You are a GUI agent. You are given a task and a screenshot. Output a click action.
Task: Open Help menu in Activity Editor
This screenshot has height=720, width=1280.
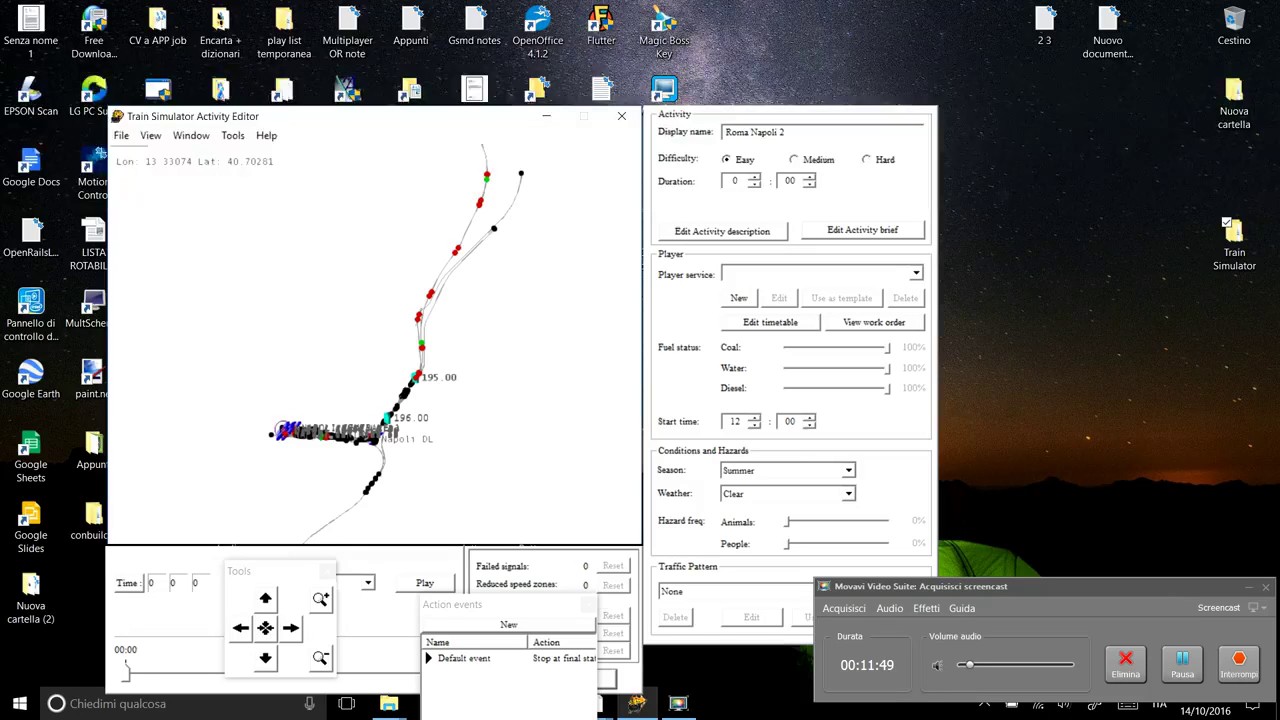(266, 135)
